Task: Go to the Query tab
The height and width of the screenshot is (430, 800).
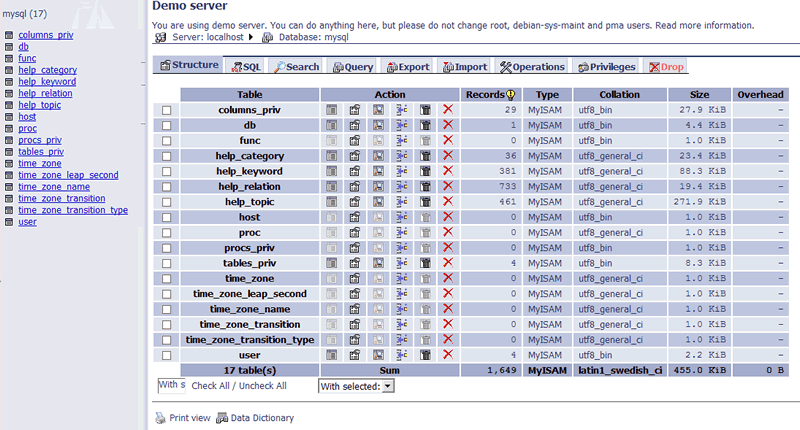Action: 353,67
